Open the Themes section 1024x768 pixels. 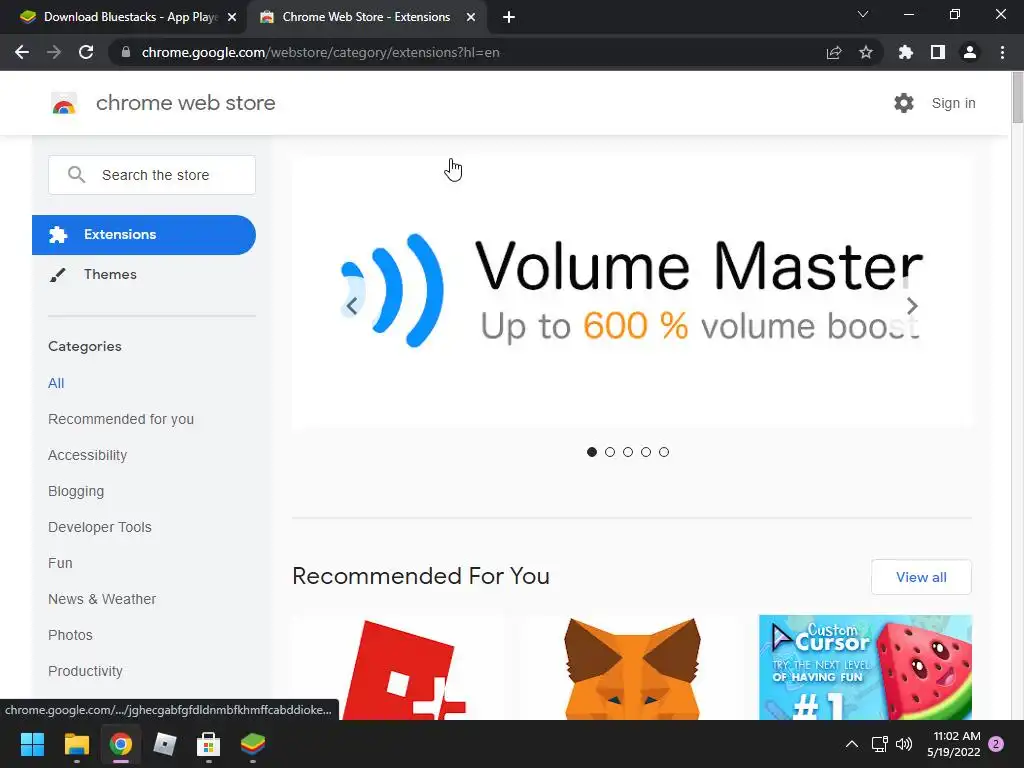click(x=110, y=274)
